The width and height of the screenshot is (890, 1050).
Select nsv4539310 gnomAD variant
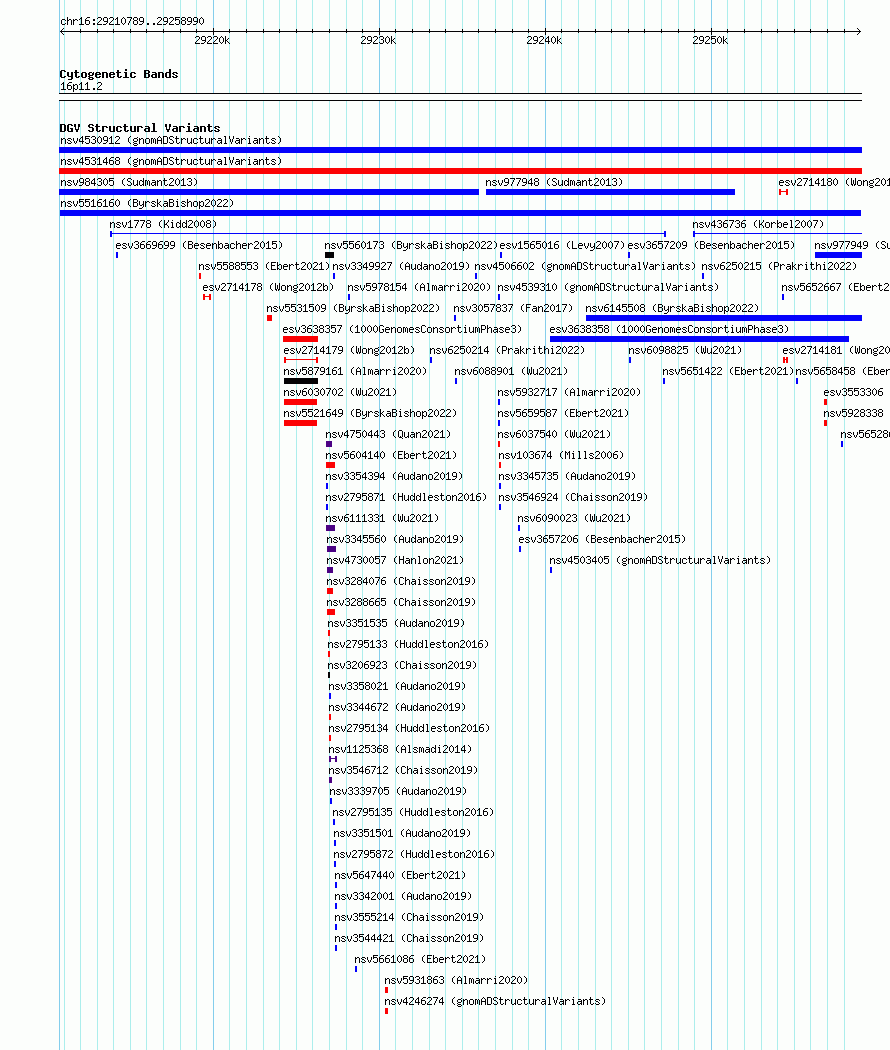coord(608,287)
